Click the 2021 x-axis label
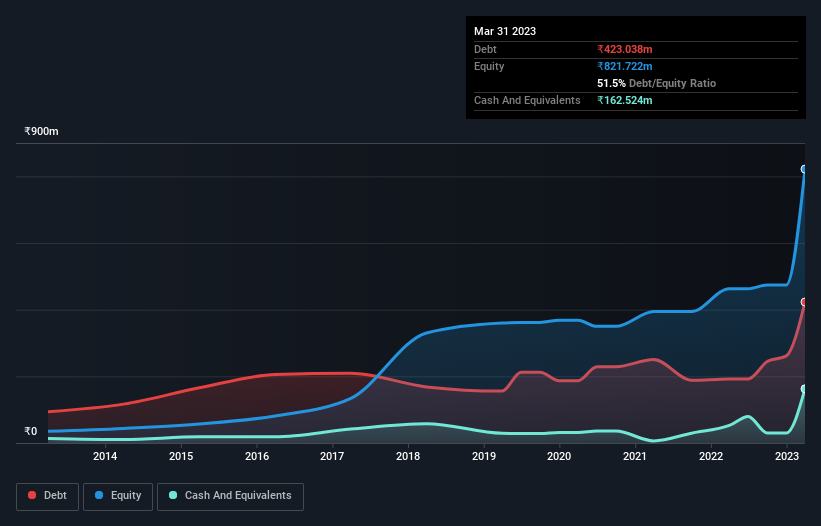Screen dimensions: 821x526 [635, 456]
